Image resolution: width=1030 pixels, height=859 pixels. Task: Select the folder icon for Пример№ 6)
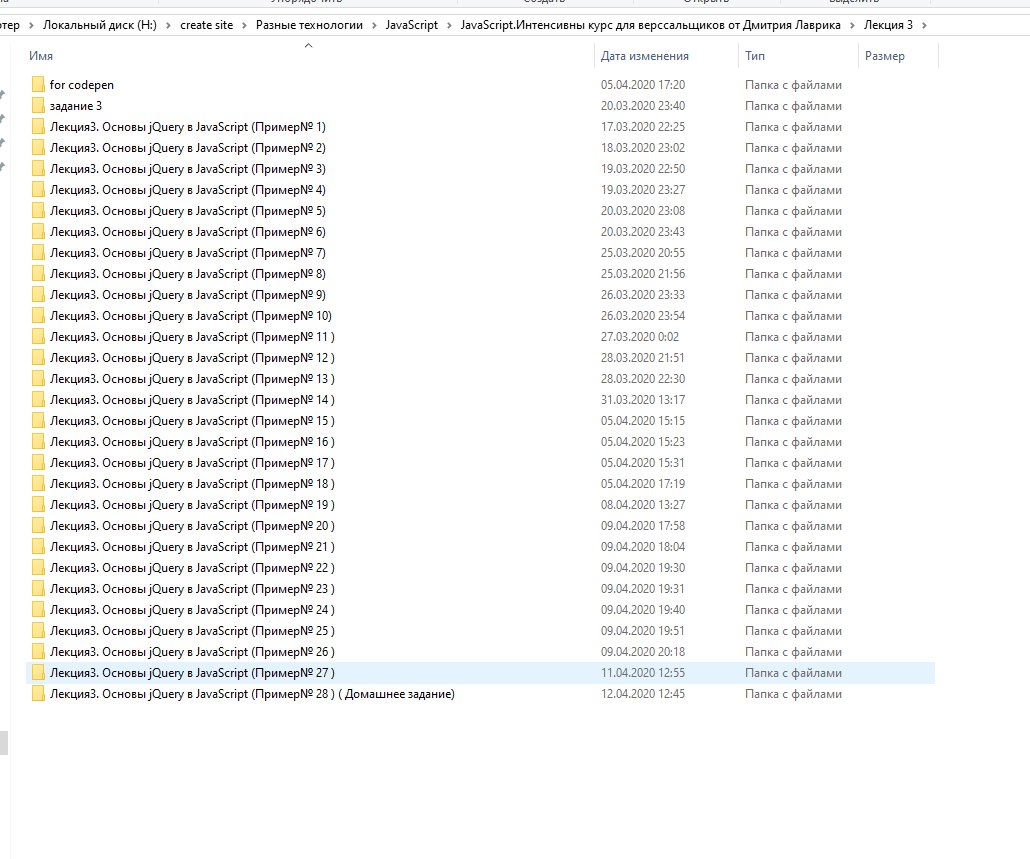point(38,232)
